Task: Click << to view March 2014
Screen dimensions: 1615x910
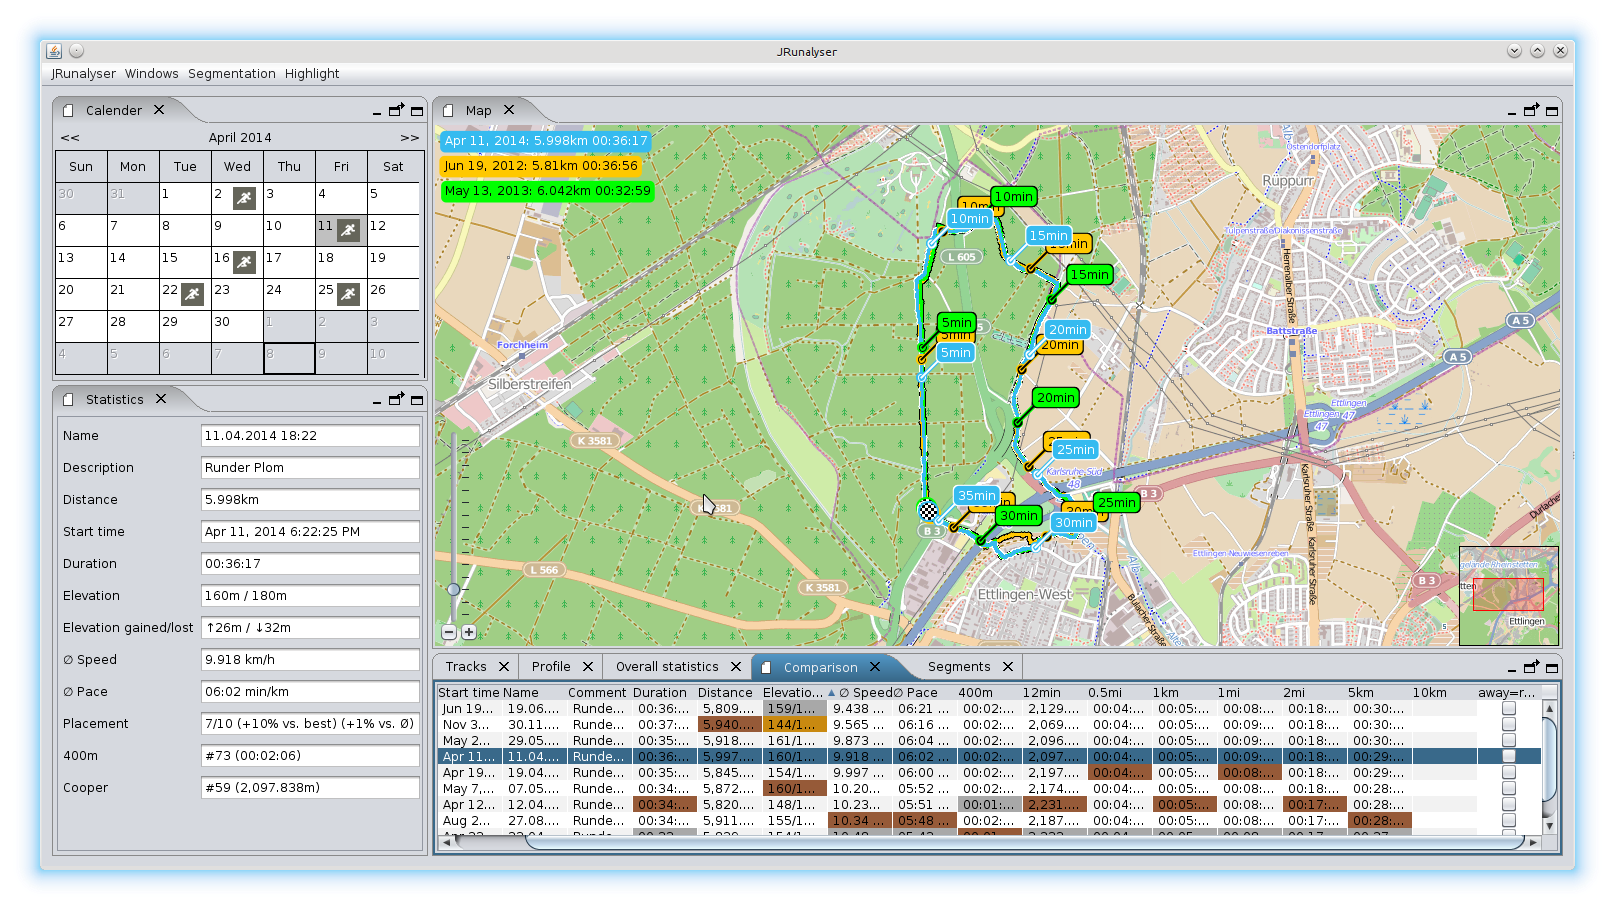Action: pyautogui.click(x=69, y=137)
